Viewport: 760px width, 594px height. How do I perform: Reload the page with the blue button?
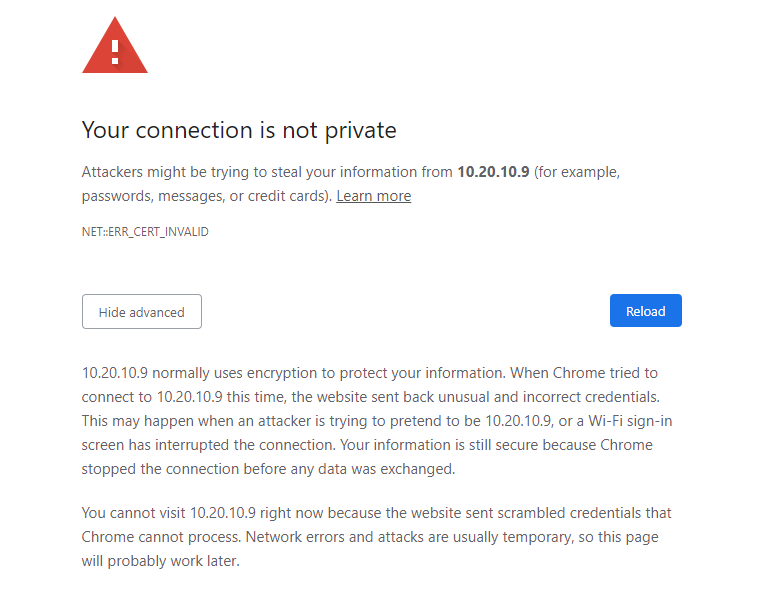coord(646,311)
